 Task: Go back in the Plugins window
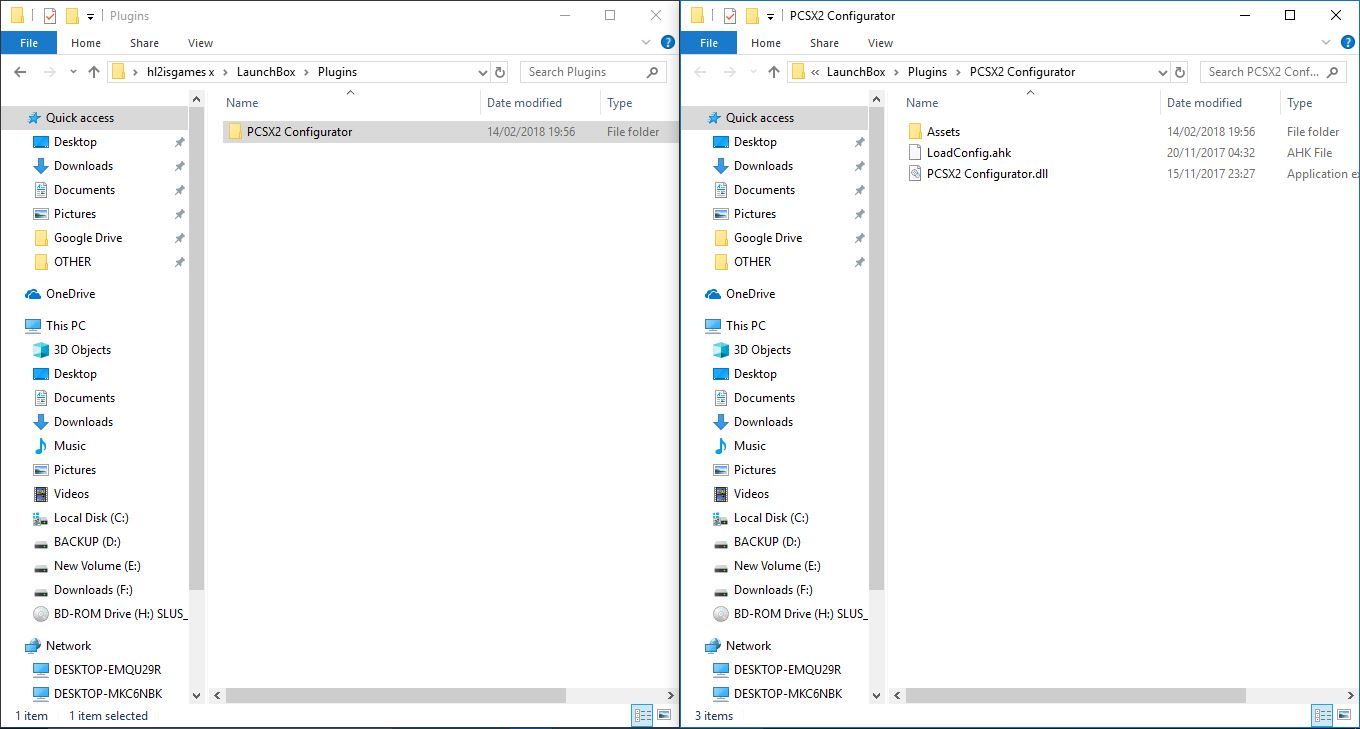click(21, 72)
